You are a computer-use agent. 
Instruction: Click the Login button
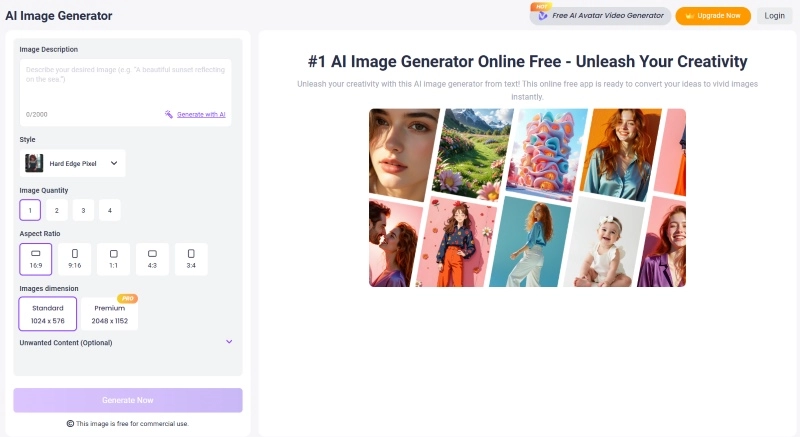(x=774, y=16)
